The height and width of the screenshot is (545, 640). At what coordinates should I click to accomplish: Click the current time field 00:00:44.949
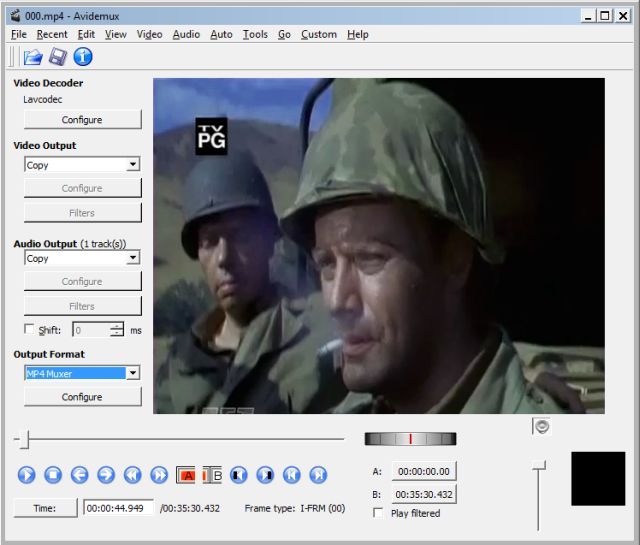[x=118, y=508]
